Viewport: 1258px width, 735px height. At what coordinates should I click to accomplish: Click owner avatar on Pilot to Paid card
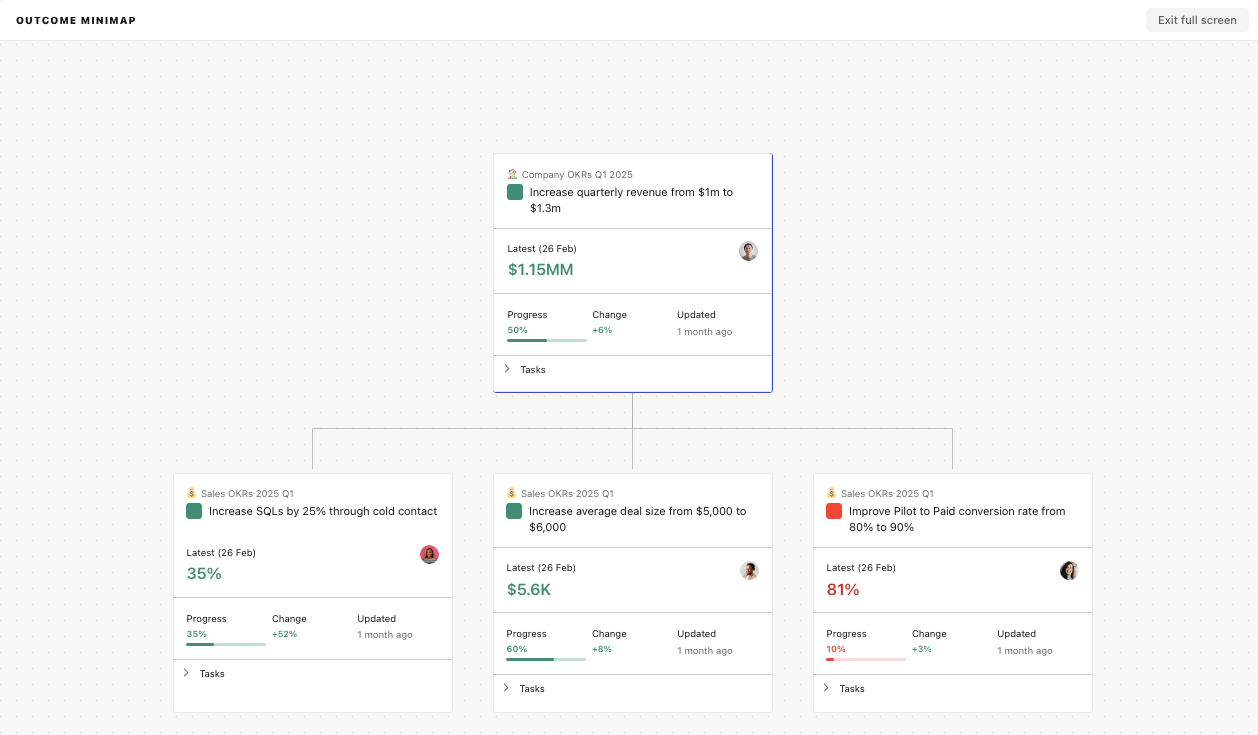1069,570
